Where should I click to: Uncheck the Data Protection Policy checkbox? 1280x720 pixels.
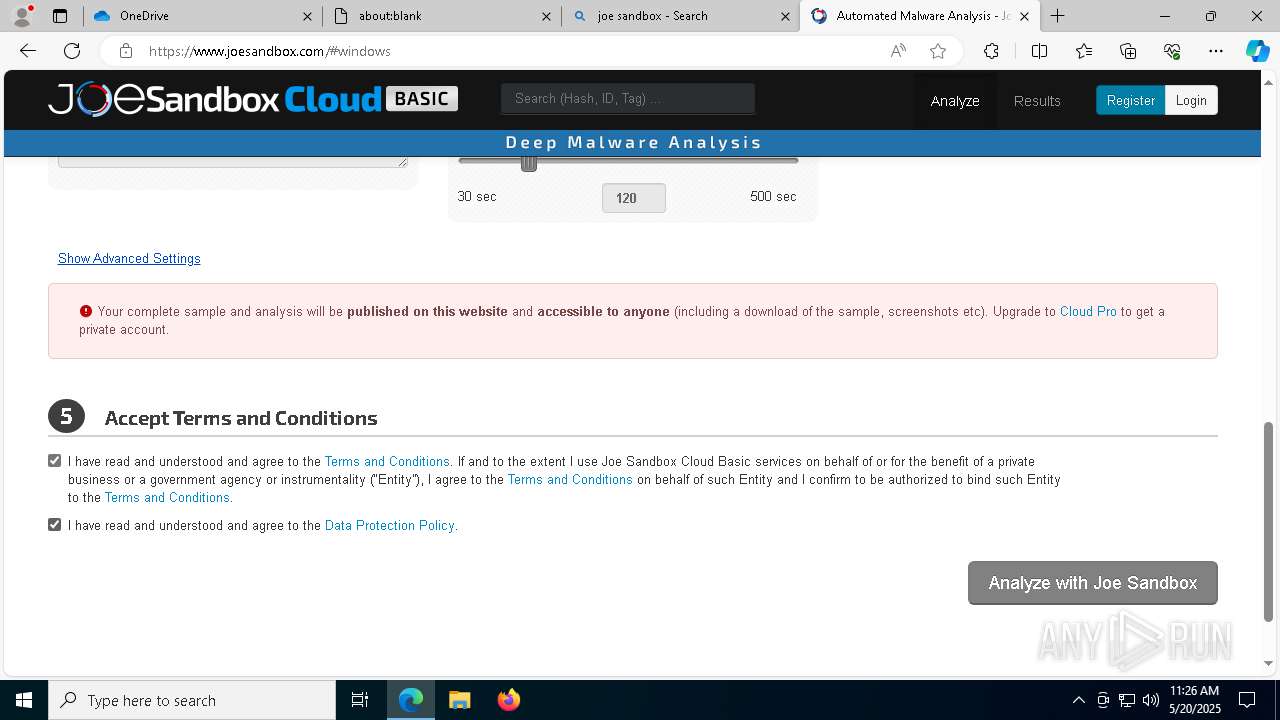54,525
